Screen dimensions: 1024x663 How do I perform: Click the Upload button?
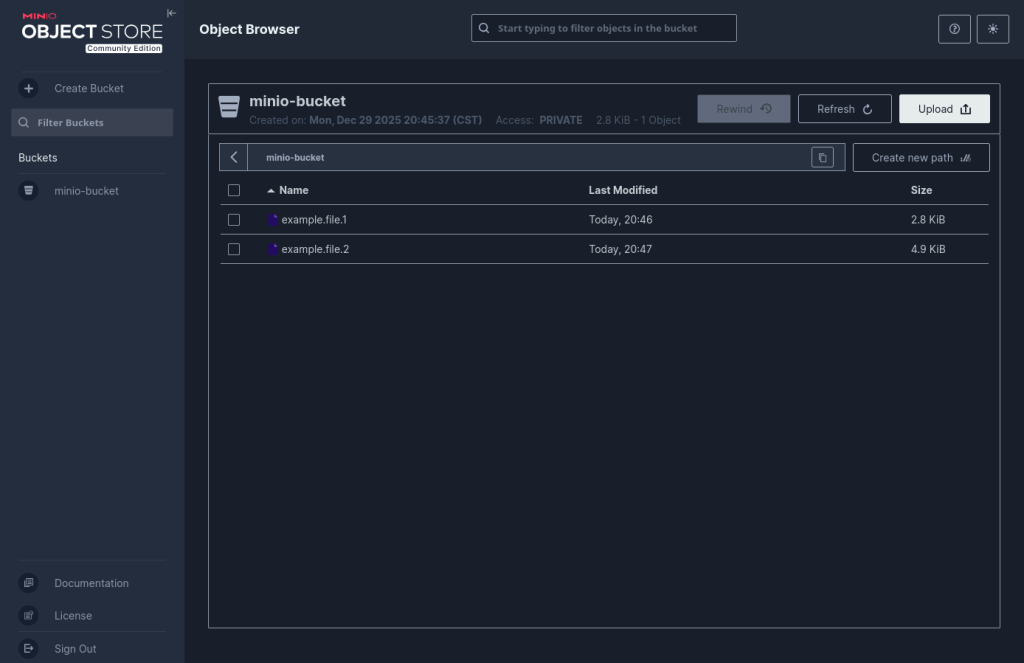944,109
